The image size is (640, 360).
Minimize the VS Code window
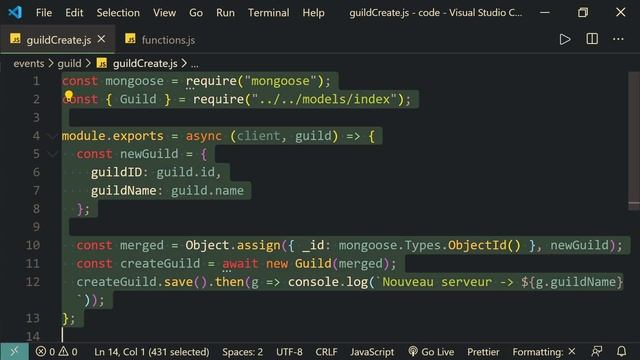544,12
